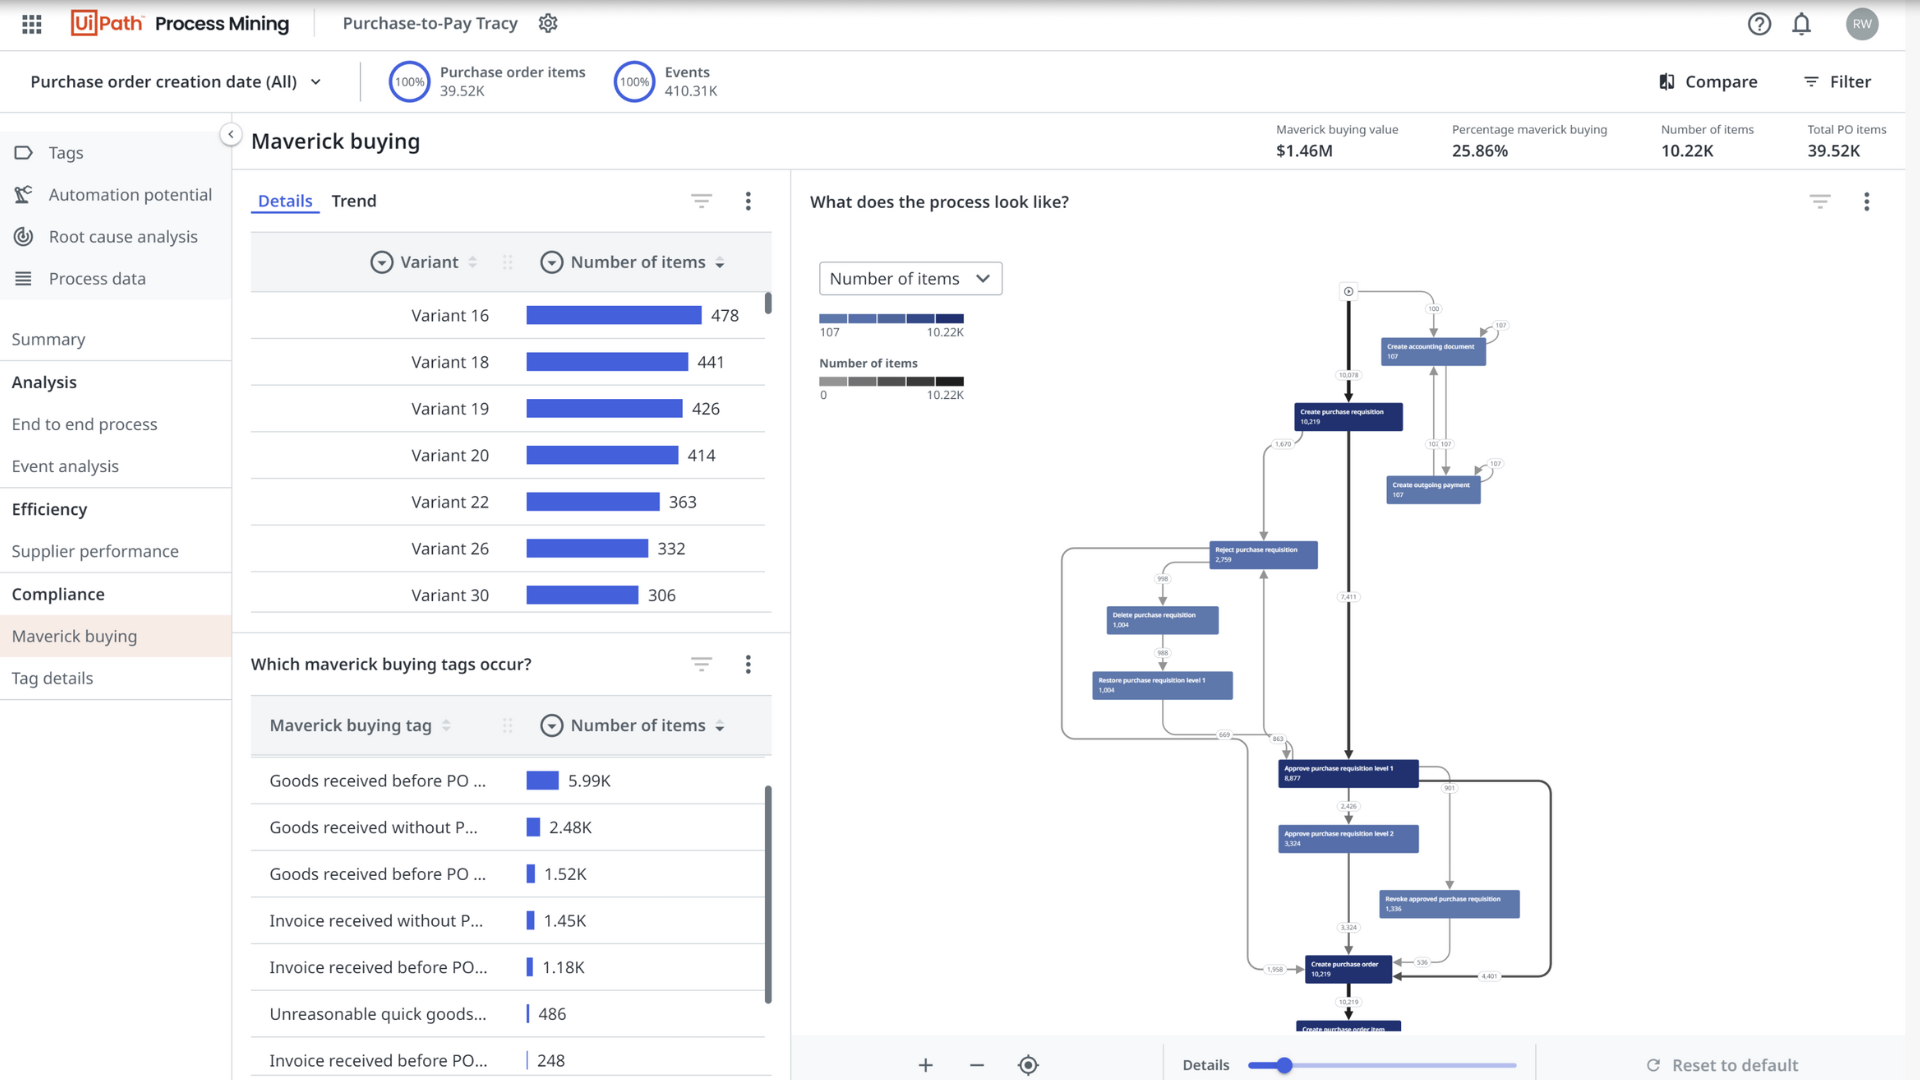This screenshot has height=1080, width=1920.
Task: Click the process graph start node icon
Action: point(1348,292)
